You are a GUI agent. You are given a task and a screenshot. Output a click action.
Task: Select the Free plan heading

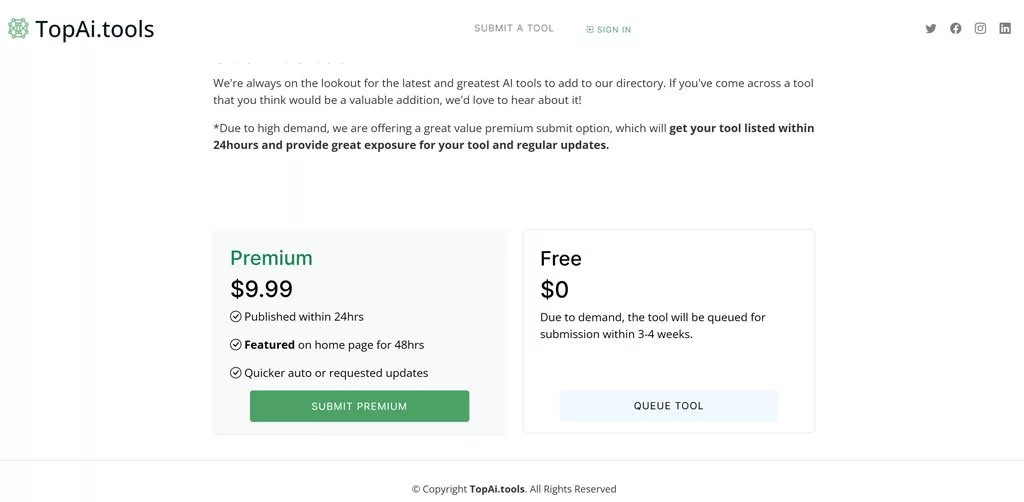coord(560,259)
